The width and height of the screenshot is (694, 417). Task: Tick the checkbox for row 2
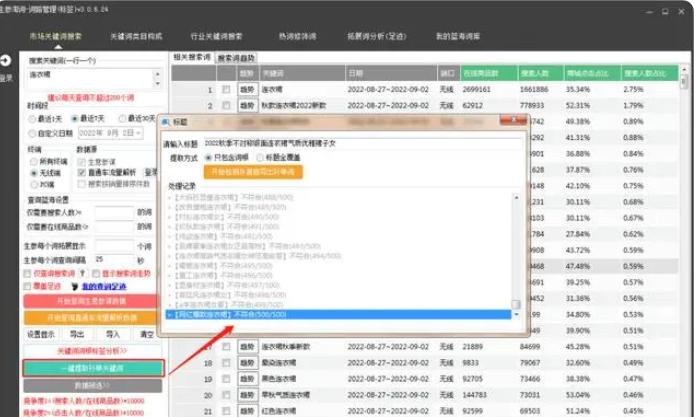226,105
